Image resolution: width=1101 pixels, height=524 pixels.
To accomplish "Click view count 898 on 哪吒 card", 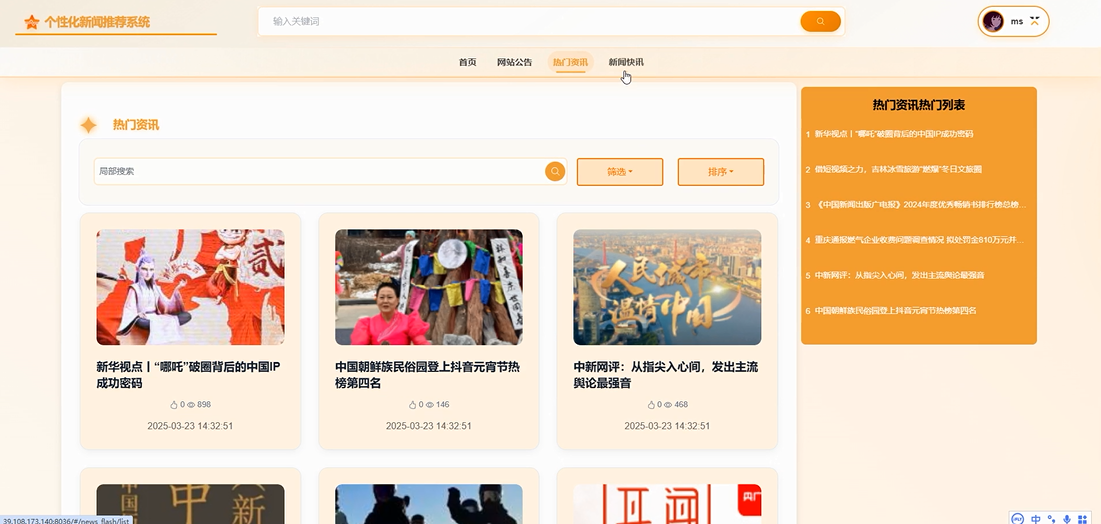I will tap(204, 405).
